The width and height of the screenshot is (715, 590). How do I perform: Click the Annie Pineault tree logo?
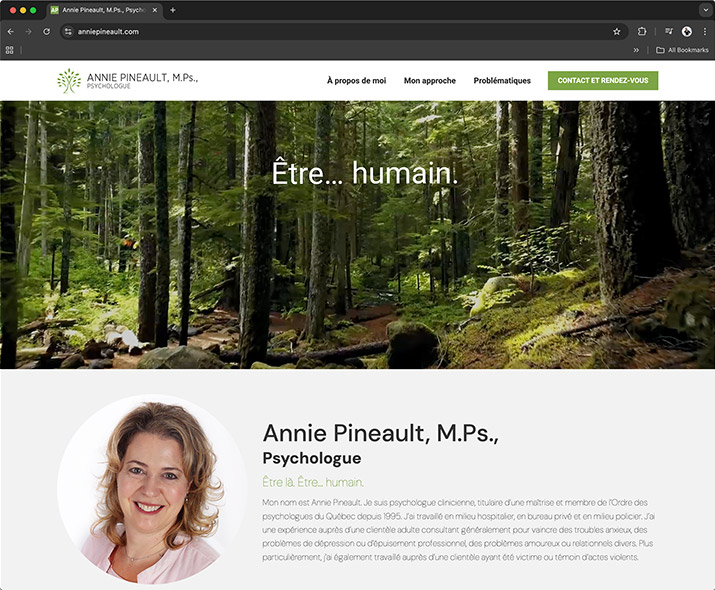tap(69, 81)
